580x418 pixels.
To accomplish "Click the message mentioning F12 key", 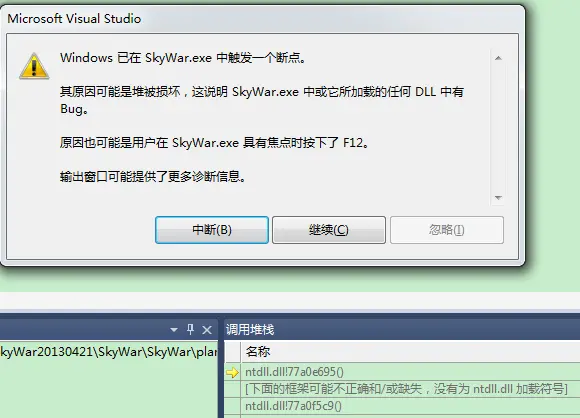I will (215, 142).
